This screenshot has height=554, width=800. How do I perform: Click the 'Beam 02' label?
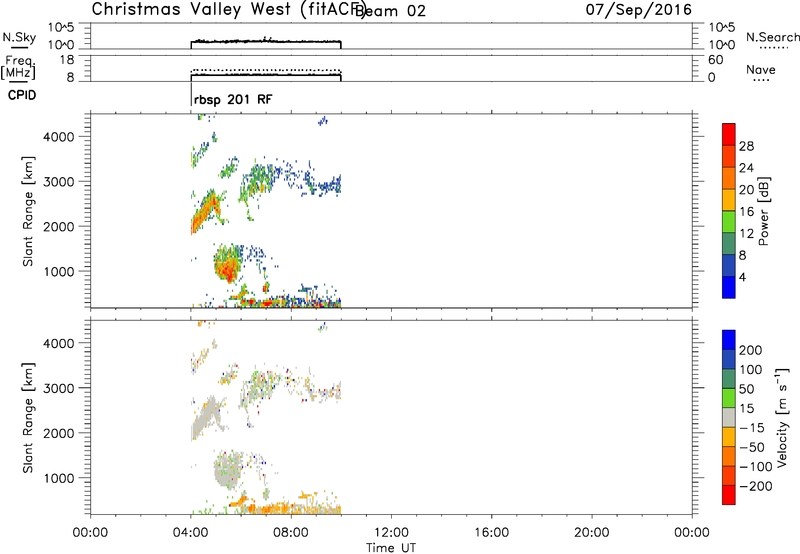[x=390, y=11]
